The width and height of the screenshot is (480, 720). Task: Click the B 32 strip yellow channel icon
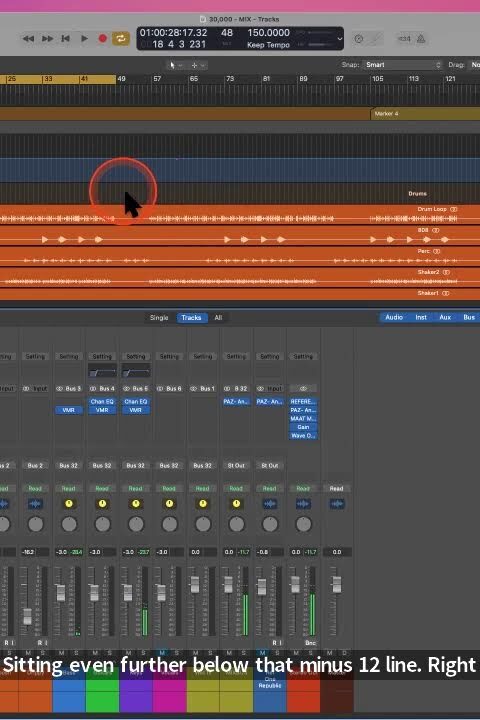click(236, 504)
